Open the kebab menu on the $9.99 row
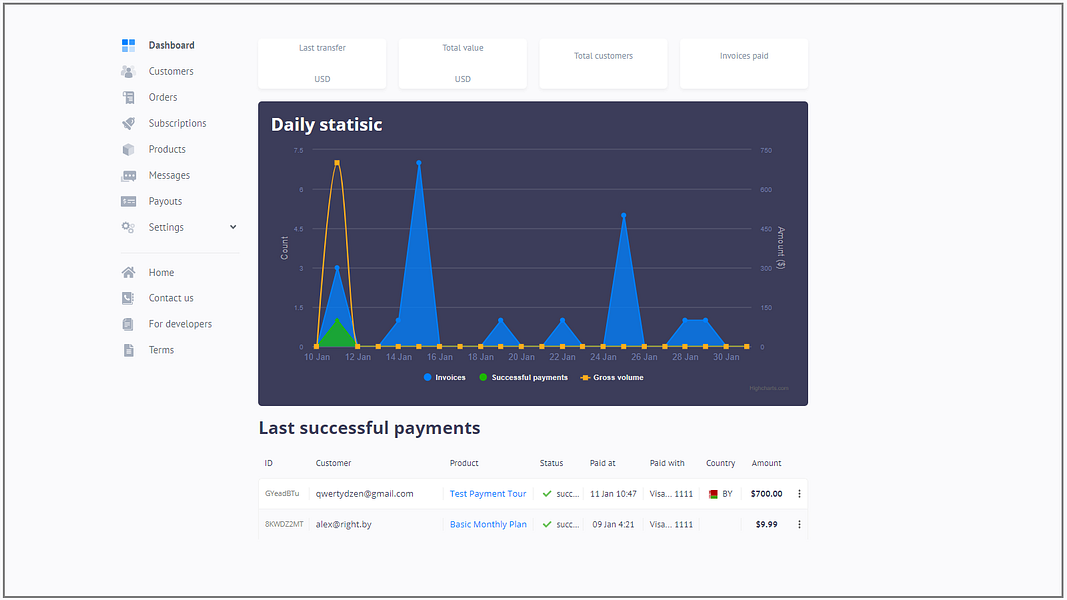 (798, 523)
